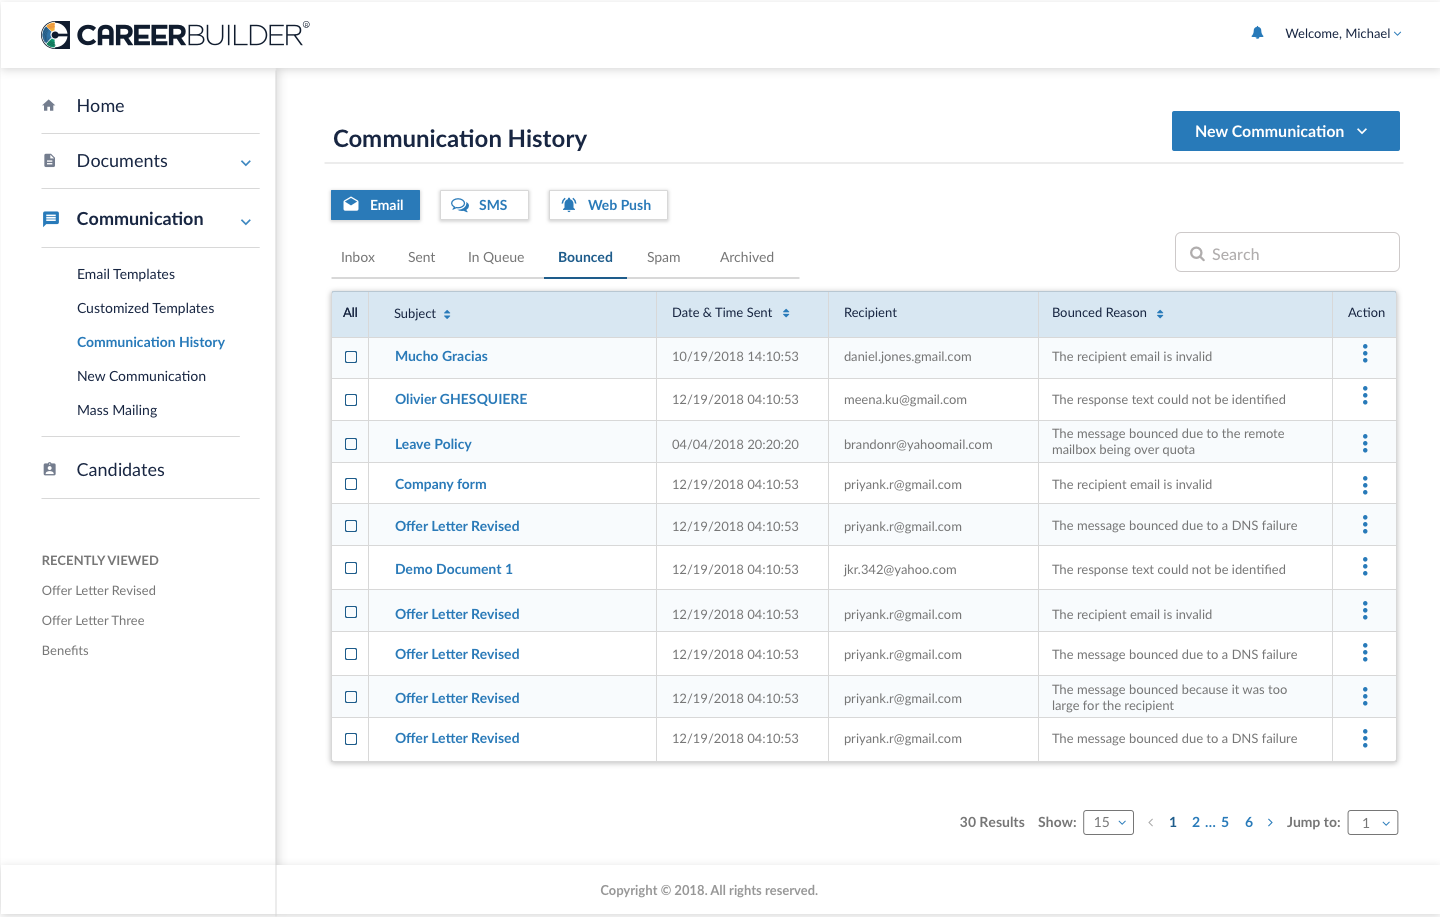Click the CareerBuilder logo

[175, 35]
